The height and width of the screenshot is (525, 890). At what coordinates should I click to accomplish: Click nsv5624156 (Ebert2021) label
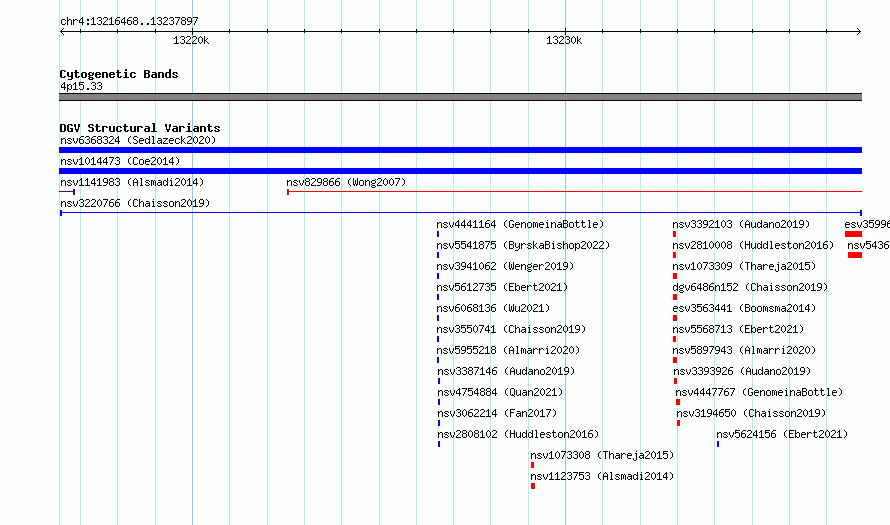782,434
